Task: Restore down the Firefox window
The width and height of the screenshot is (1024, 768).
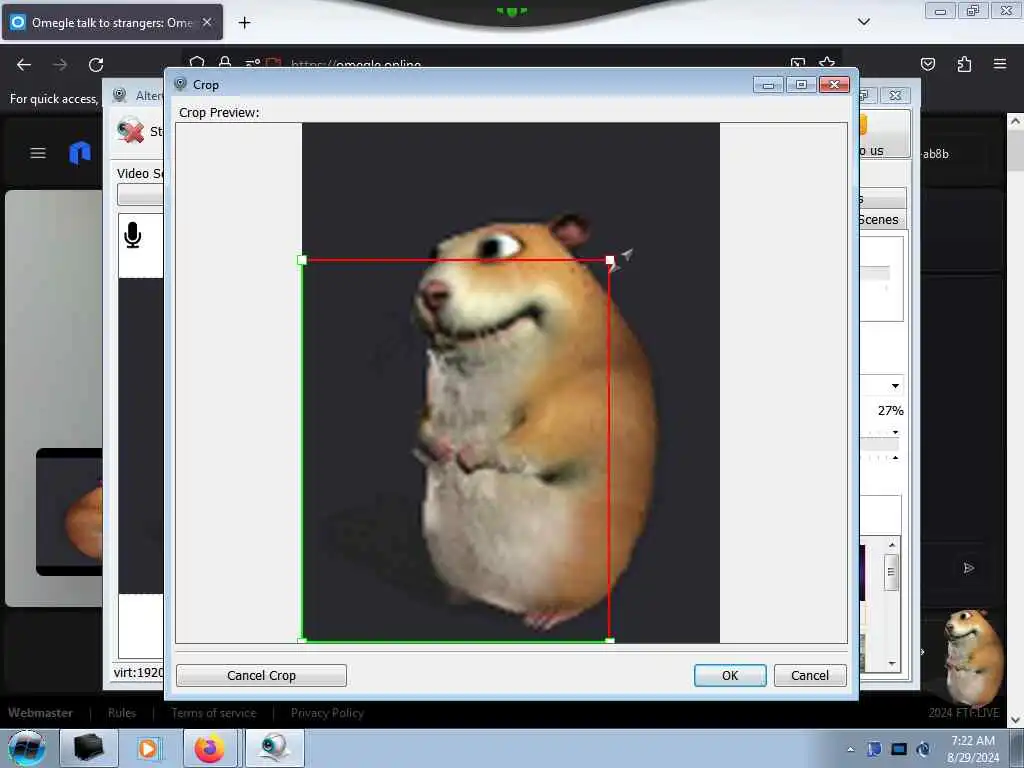Action: pos(973,10)
